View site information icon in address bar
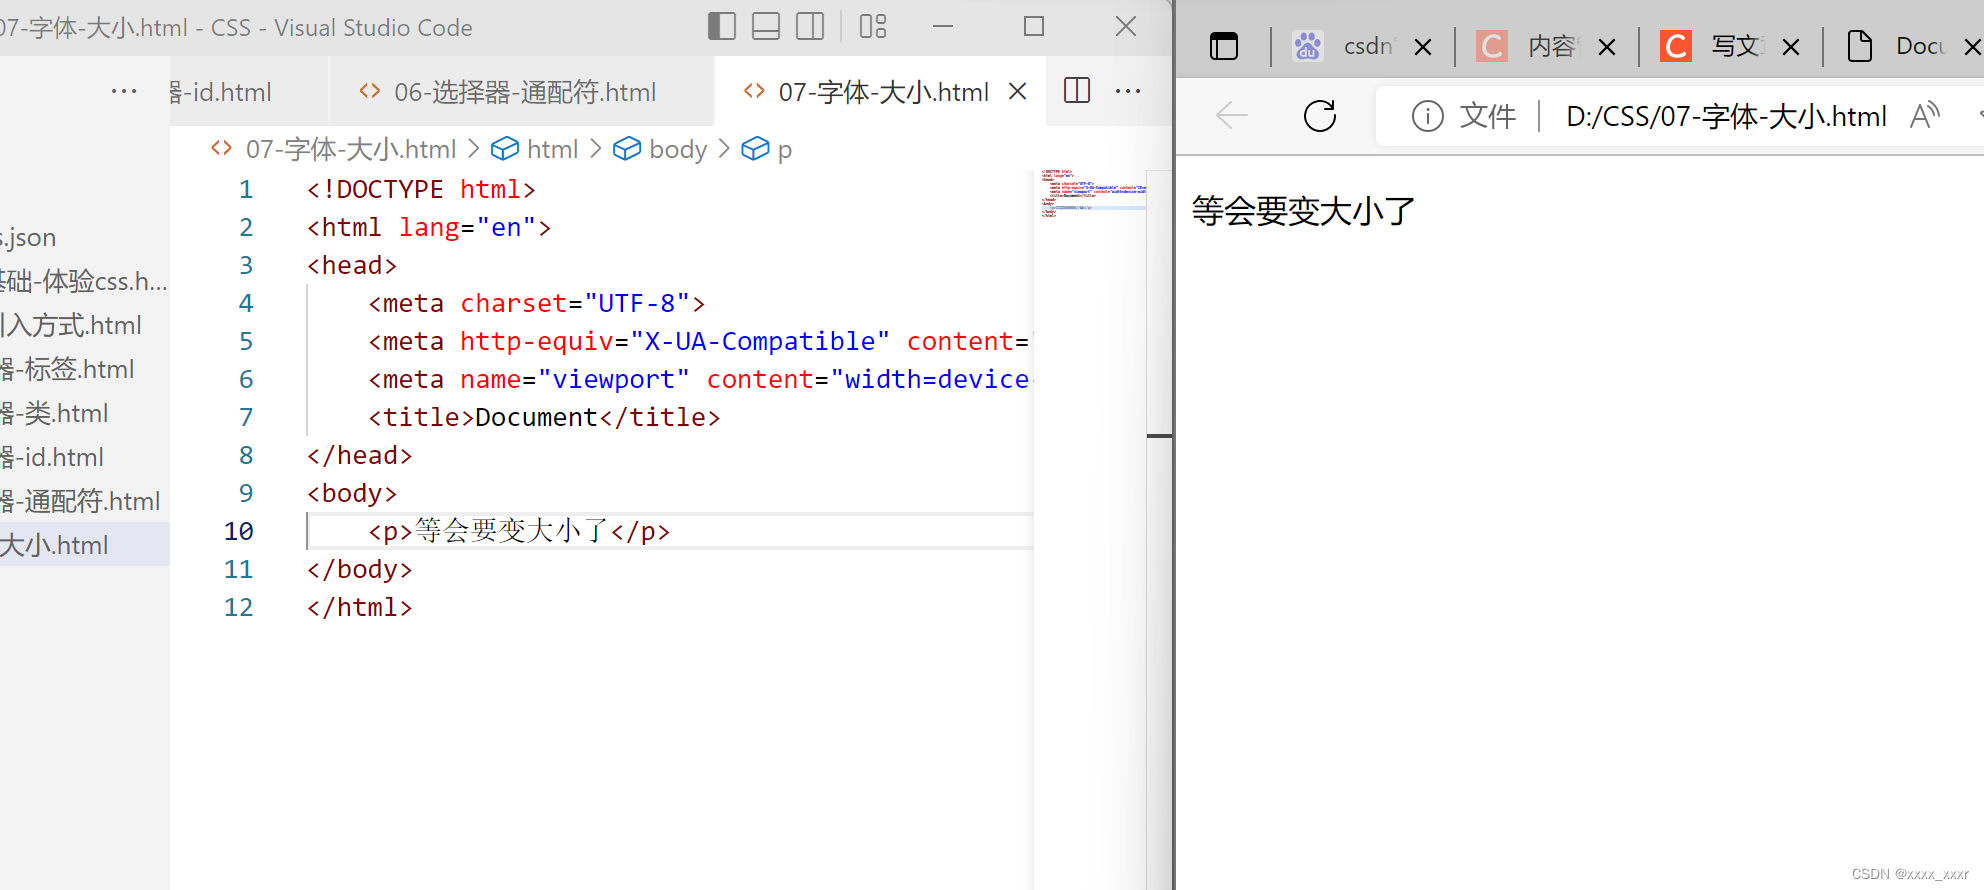The height and width of the screenshot is (890, 1984). click(x=1427, y=116)
